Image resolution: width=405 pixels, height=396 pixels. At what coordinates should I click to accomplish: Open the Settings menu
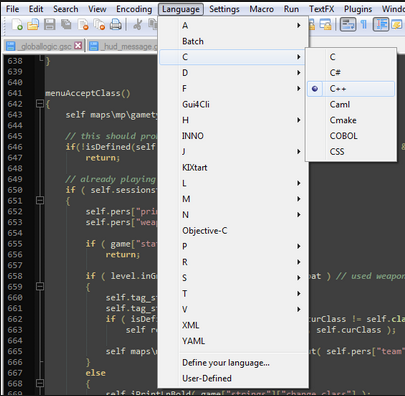coord(224,9)
